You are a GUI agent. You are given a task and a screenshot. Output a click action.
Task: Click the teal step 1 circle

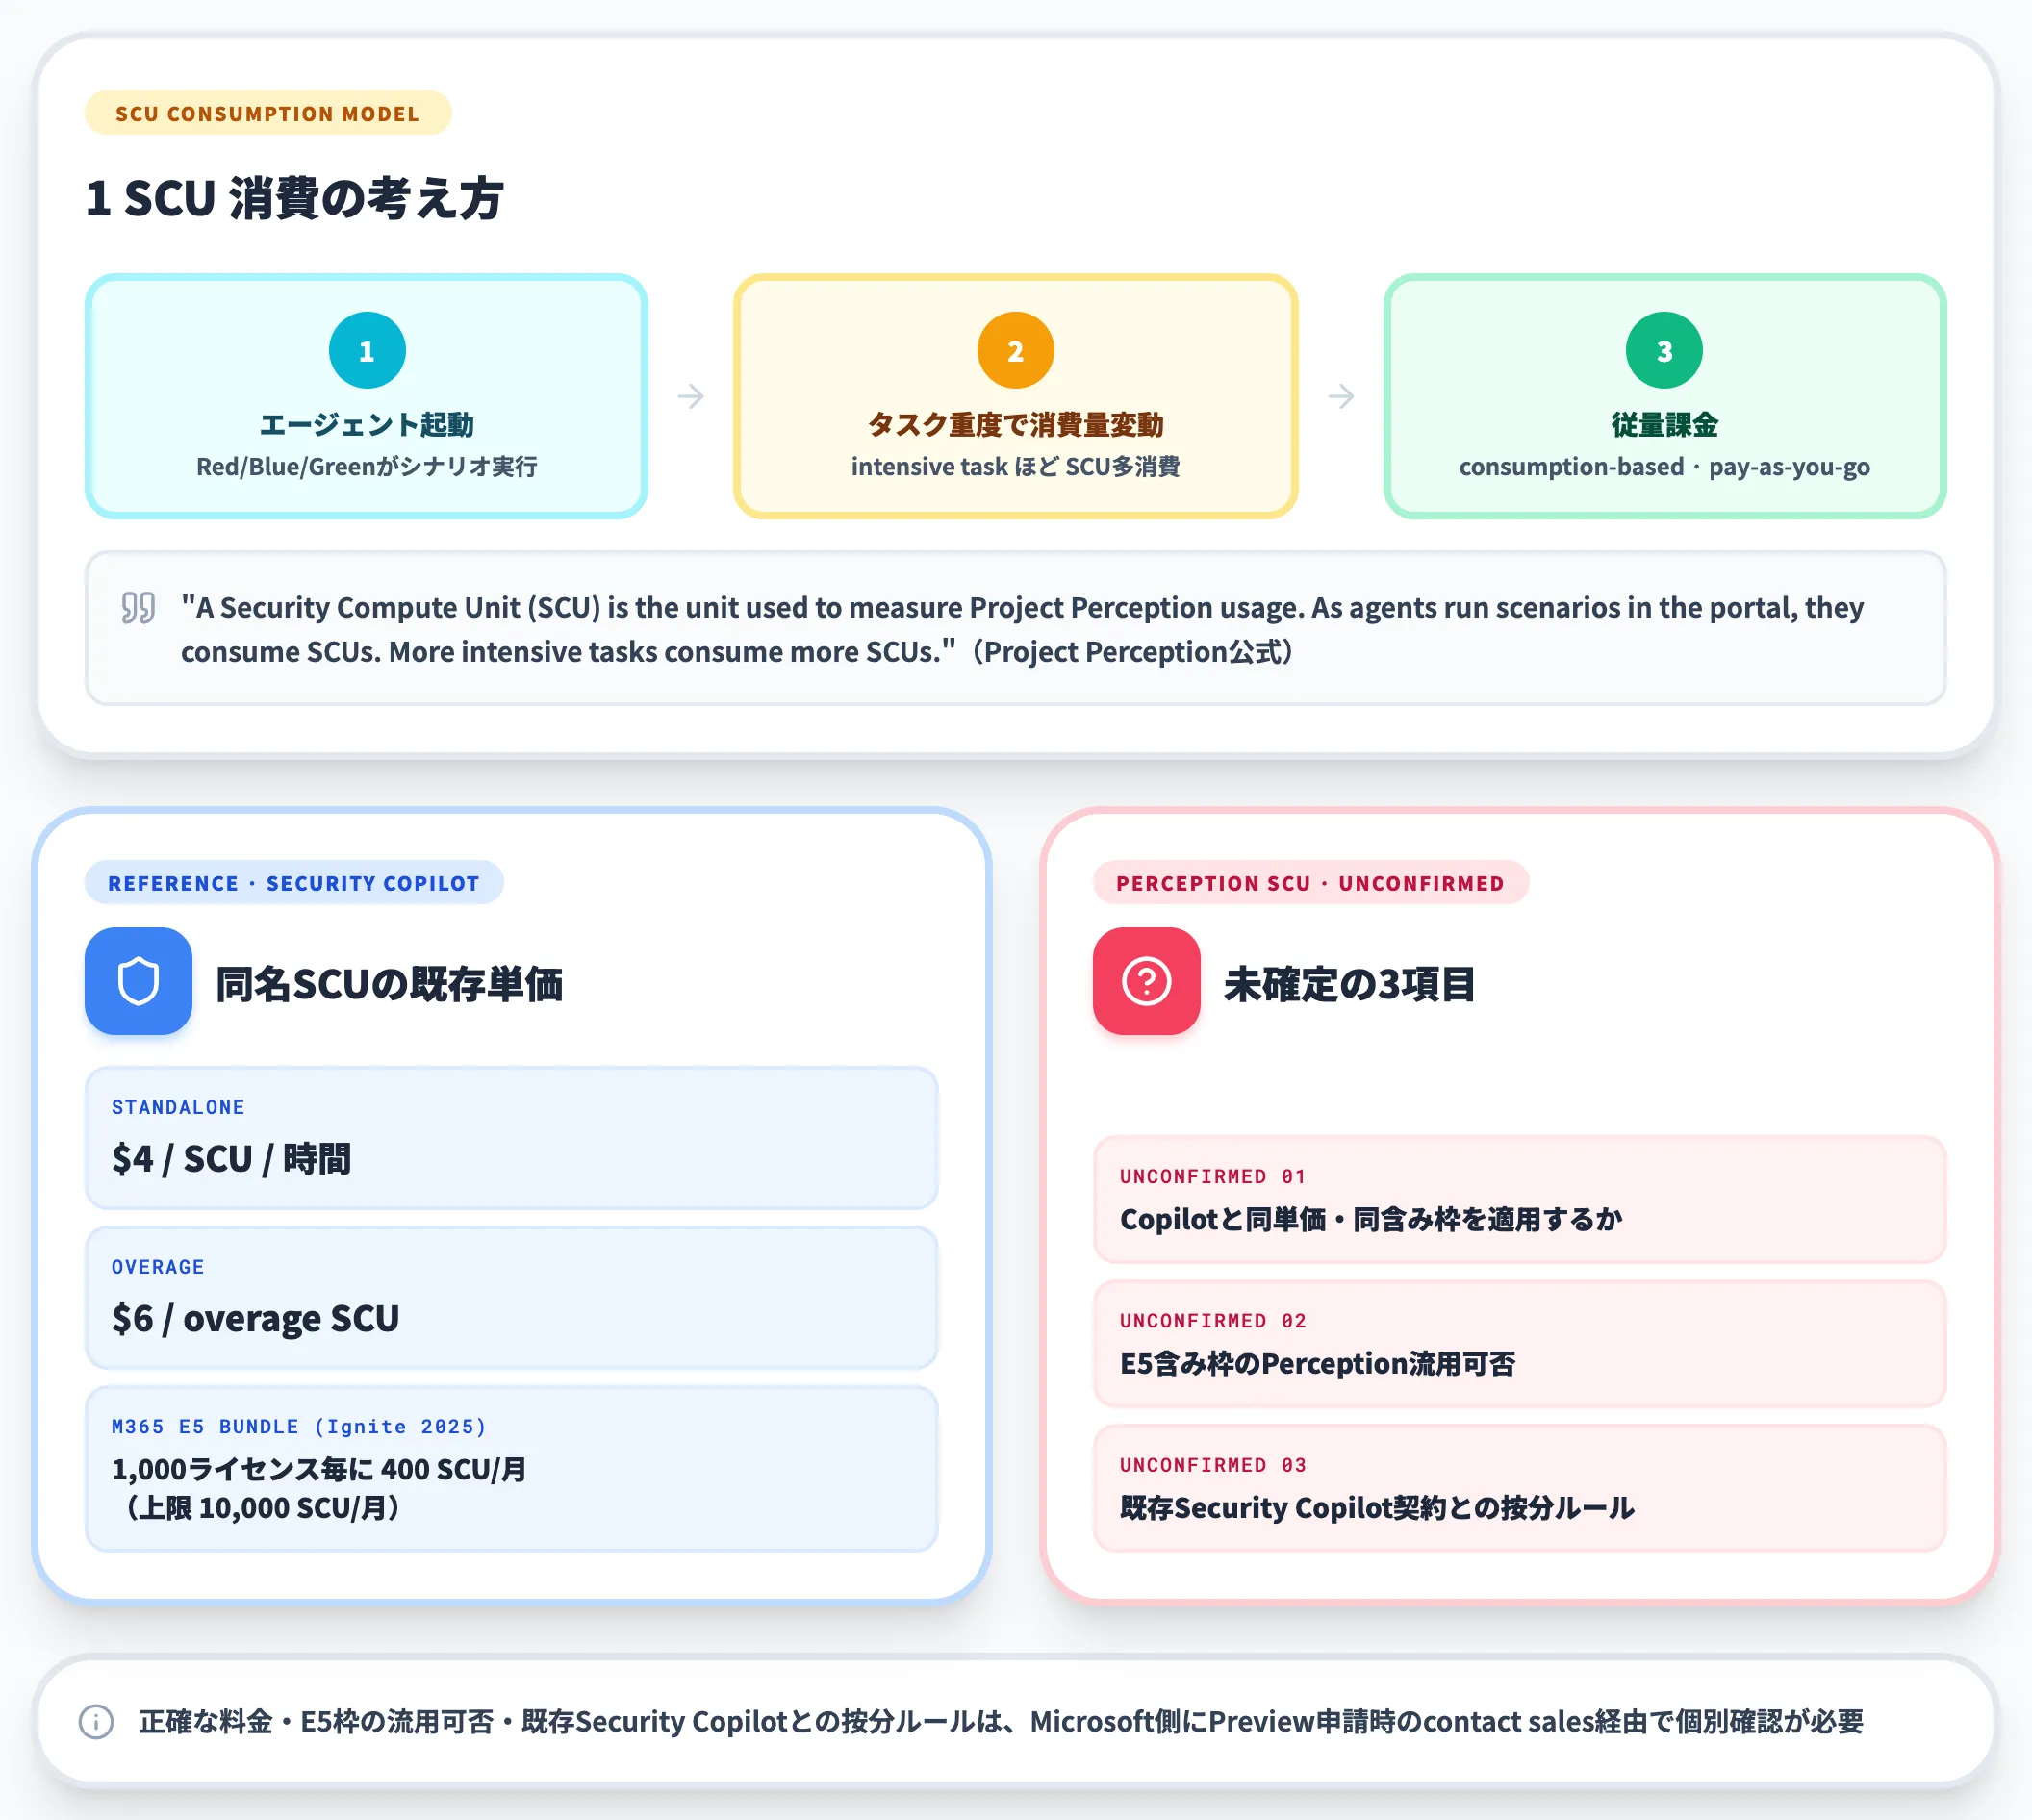pos(367,351)
